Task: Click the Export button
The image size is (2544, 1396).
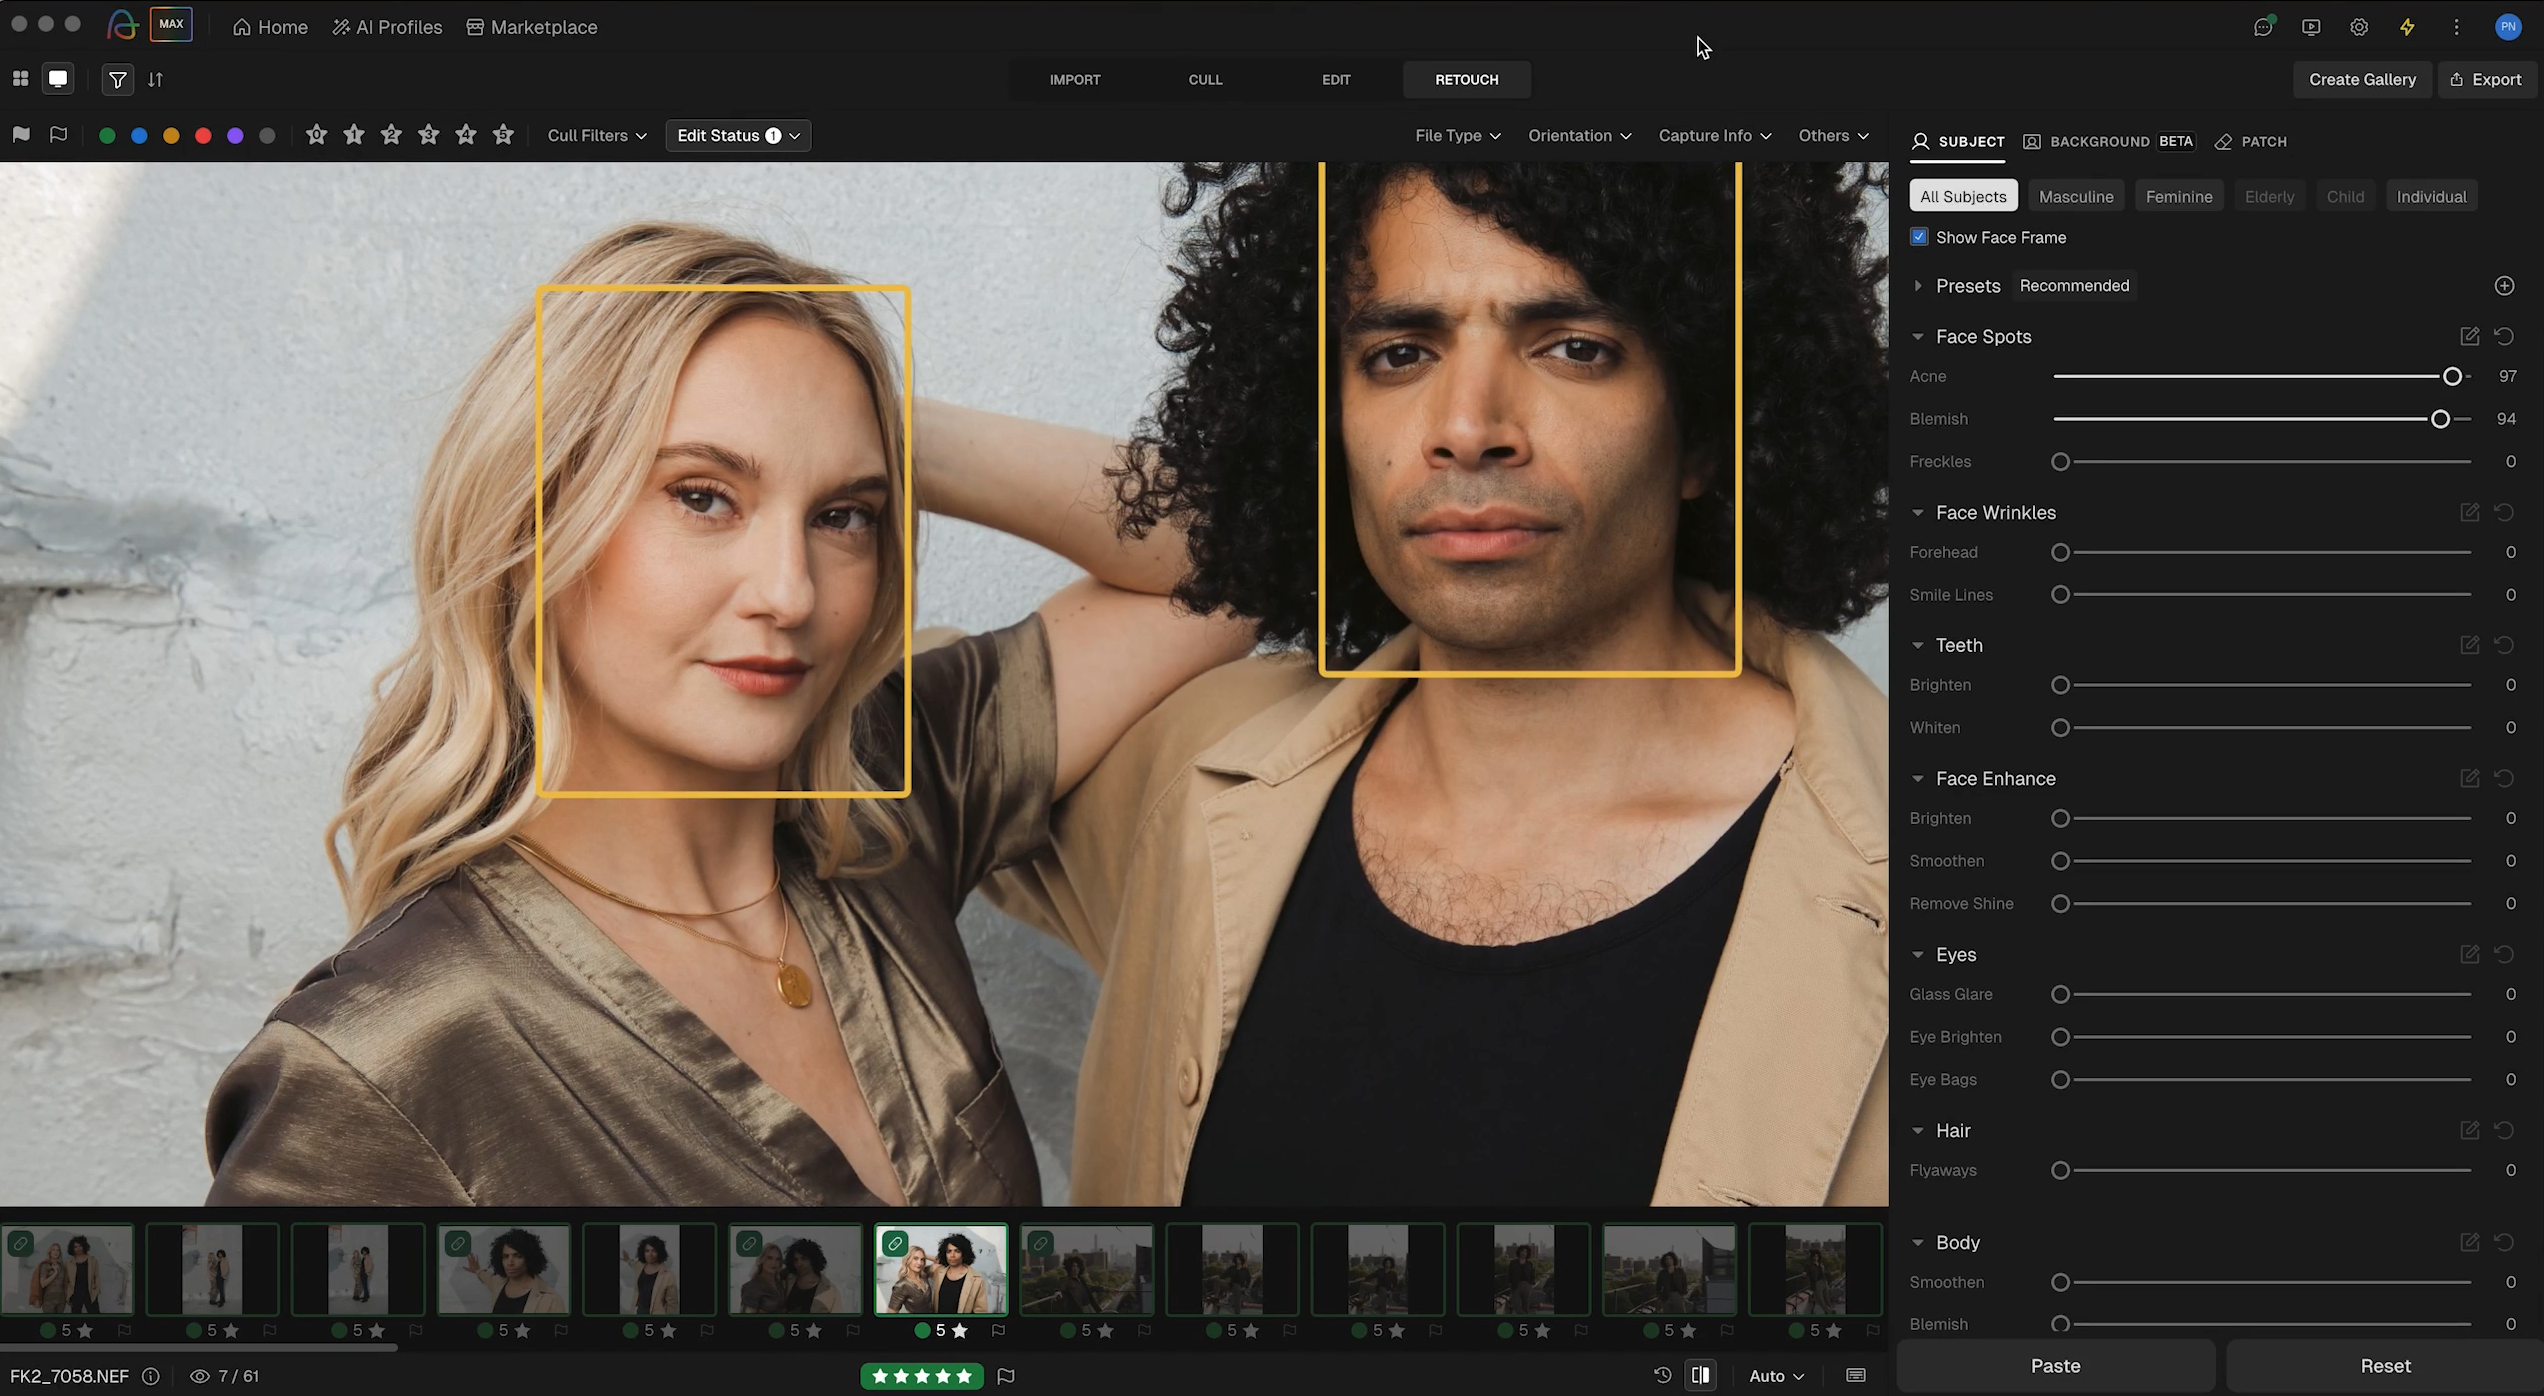Action: click(2486, 79)
